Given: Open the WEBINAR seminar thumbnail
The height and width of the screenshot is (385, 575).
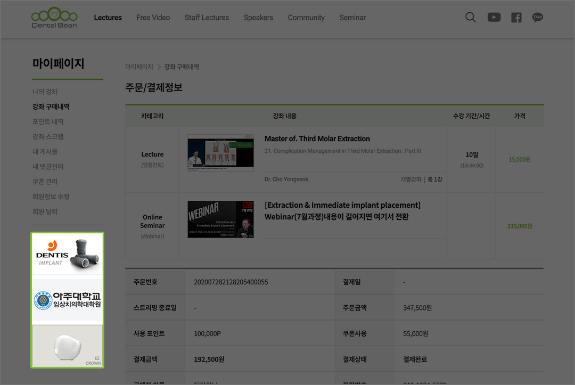Looking at the screenshot, I should [x=221, y=219].
